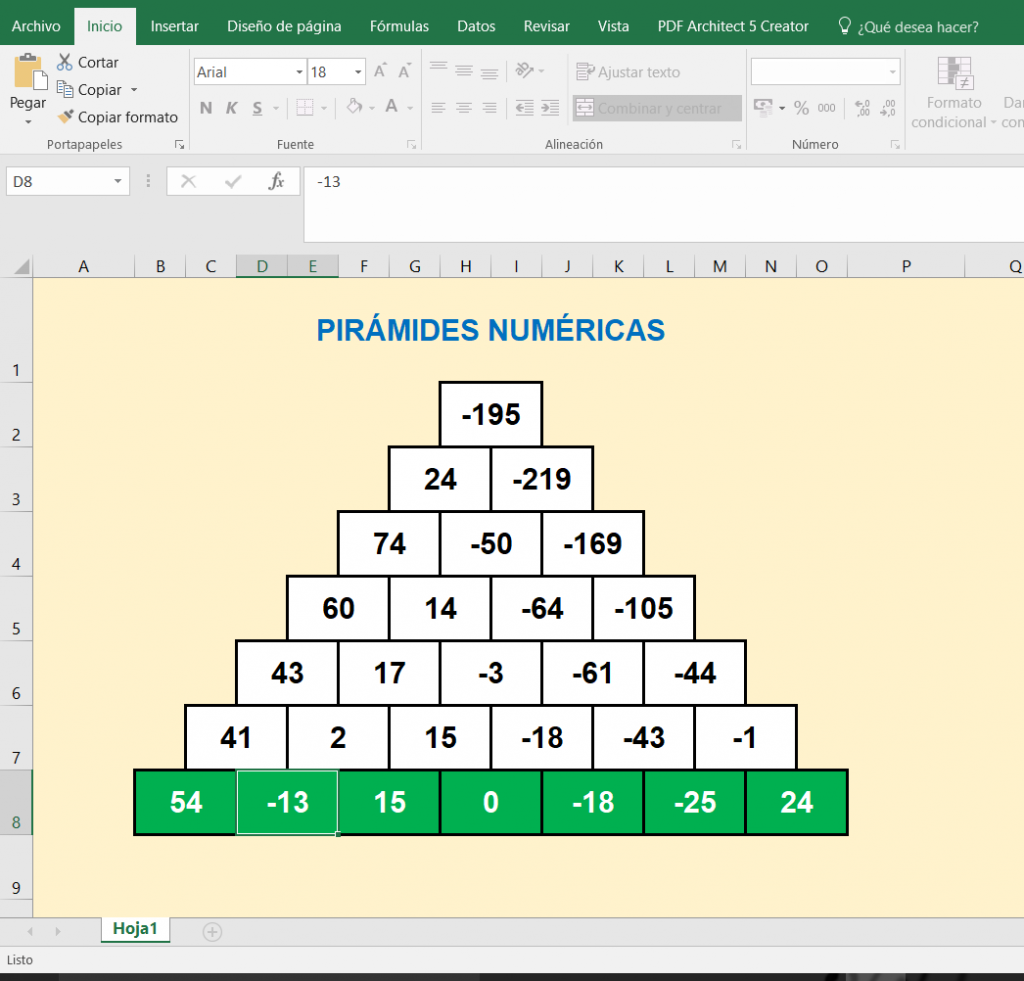Switch to the Fórmulas ribbon tab
Viewport: 1024px width, 981px height.
[x=399, y=26]
